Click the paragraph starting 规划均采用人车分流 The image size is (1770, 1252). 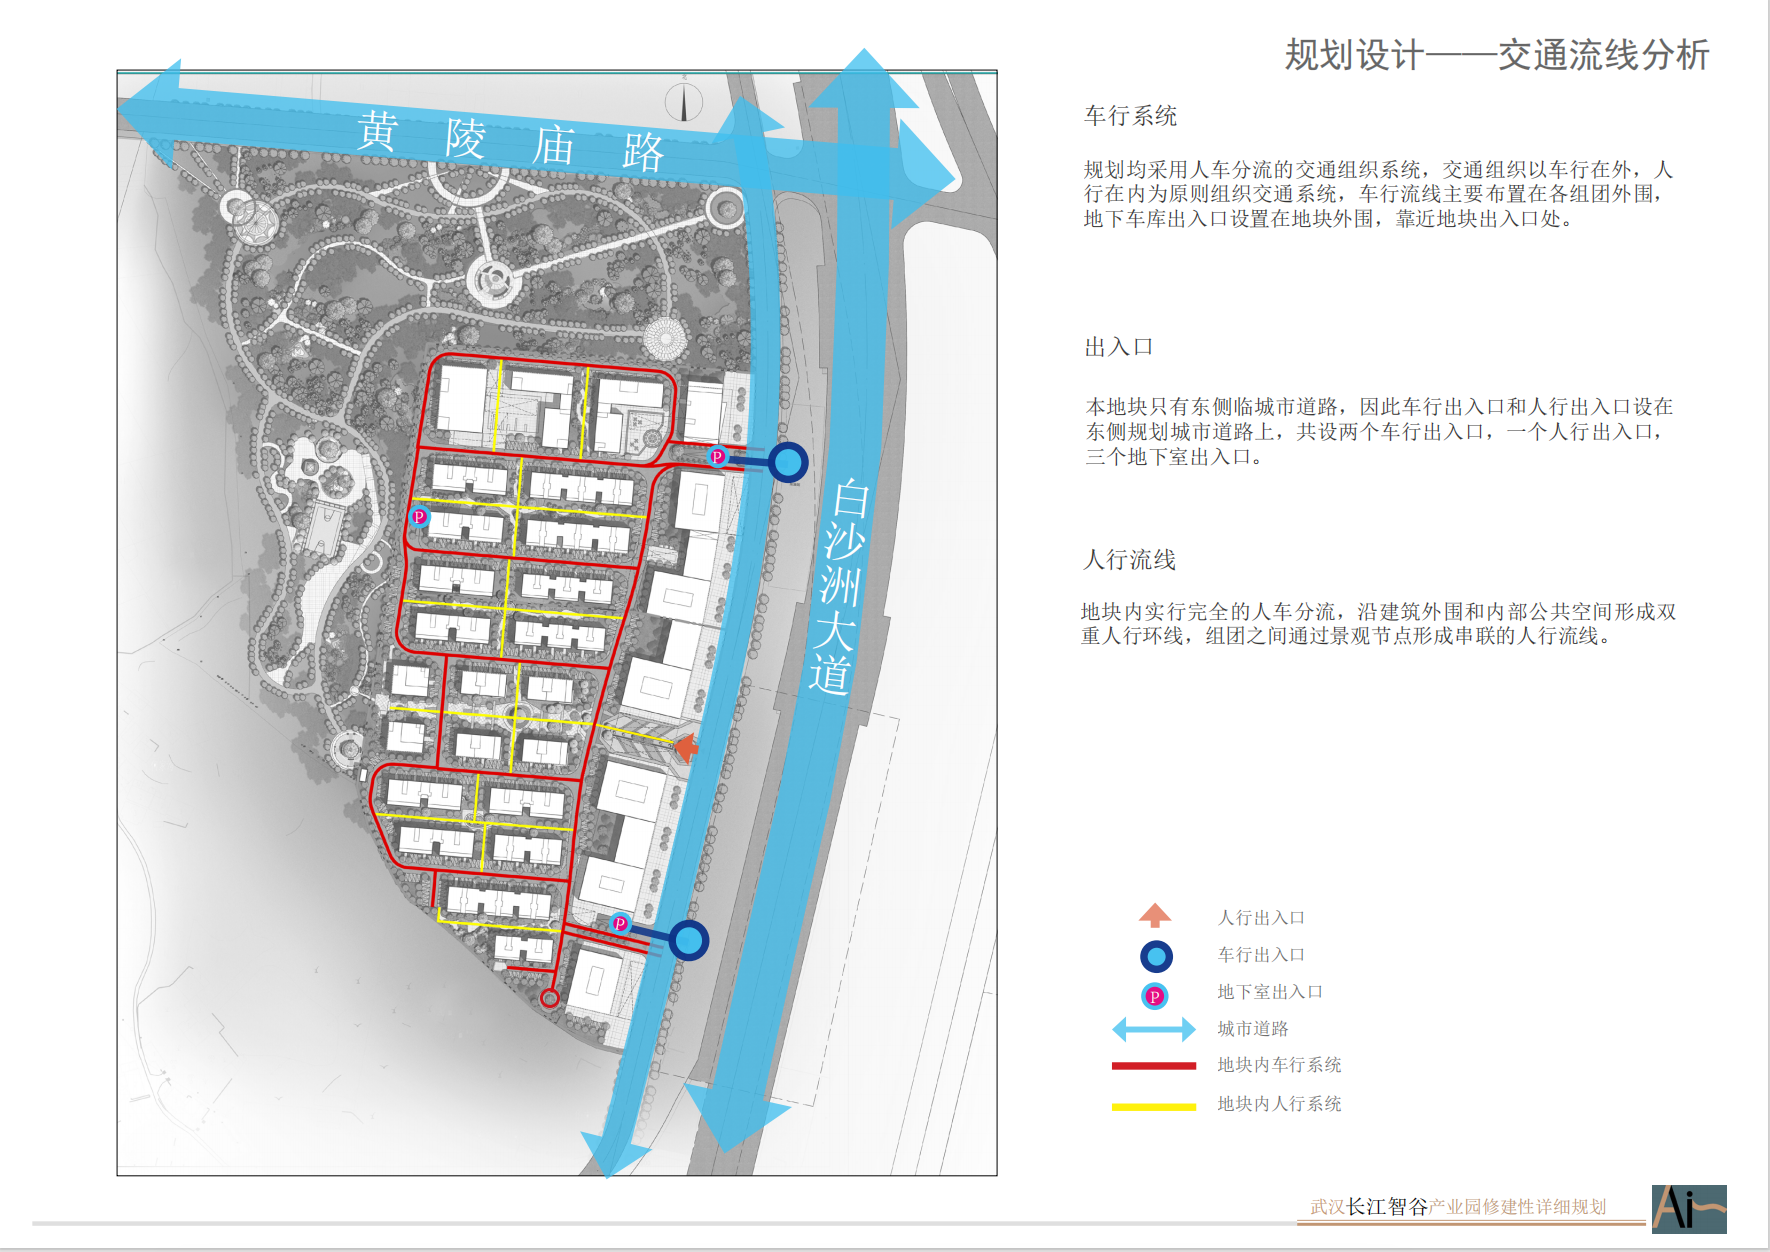pos(1379,194)
